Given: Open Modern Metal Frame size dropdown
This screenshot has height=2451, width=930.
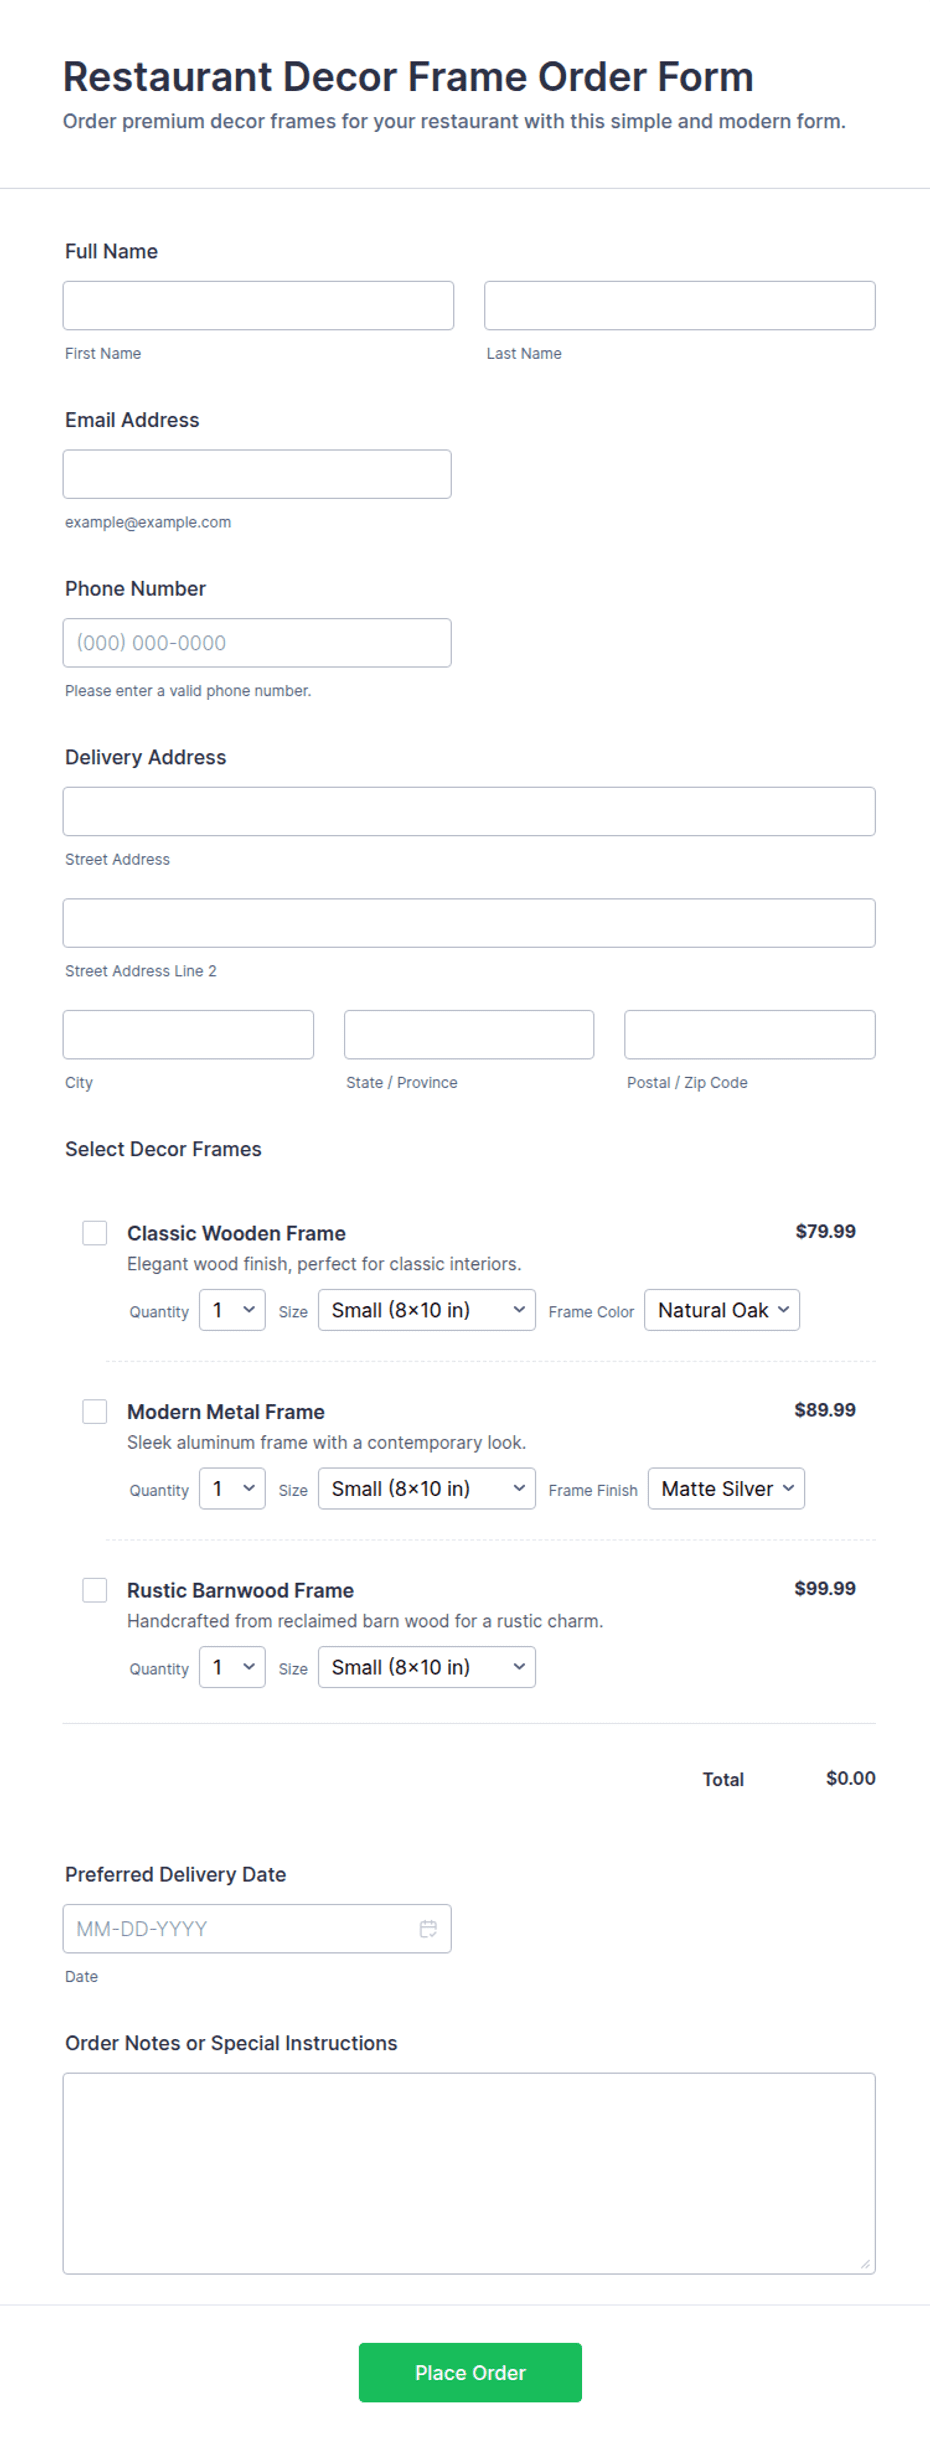Looking at the screenshot, I should tap(427, 1488).
